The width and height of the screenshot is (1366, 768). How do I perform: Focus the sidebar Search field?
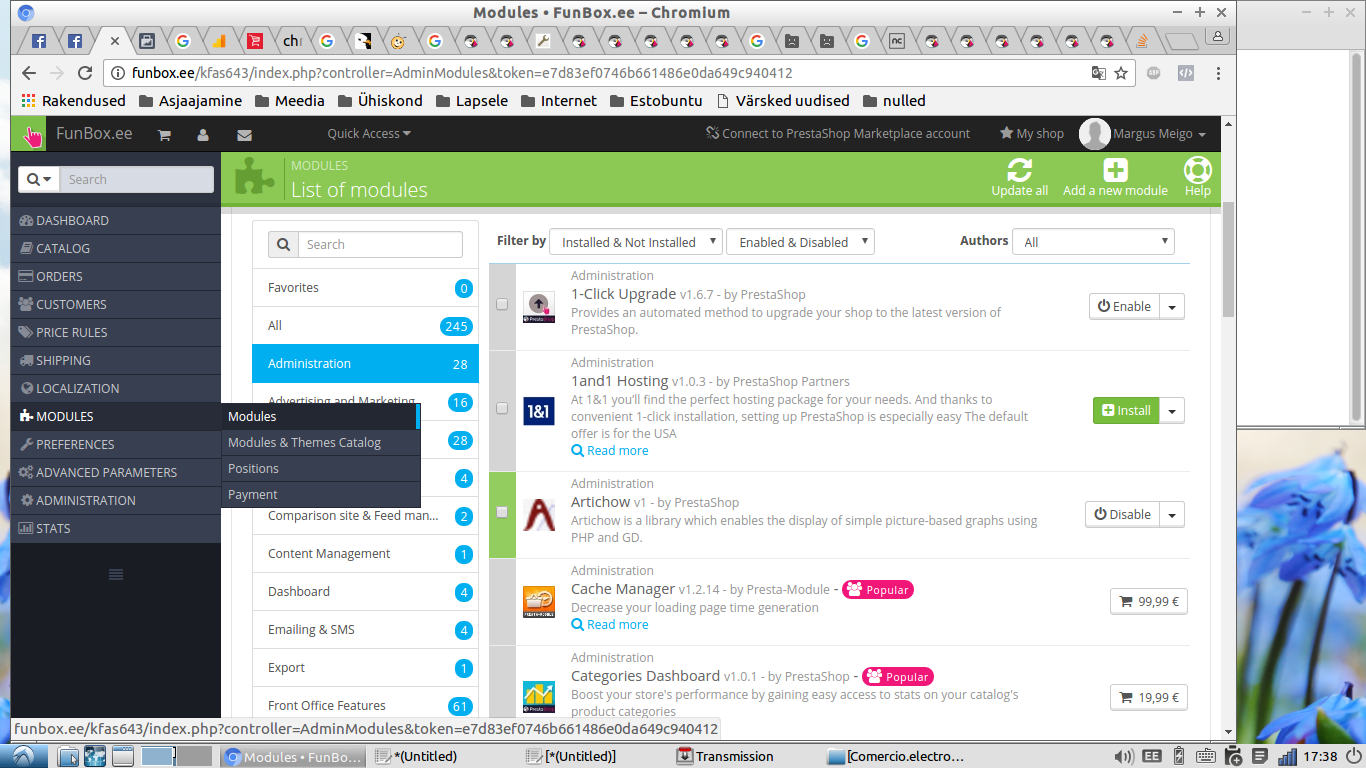tap(137, 179)
